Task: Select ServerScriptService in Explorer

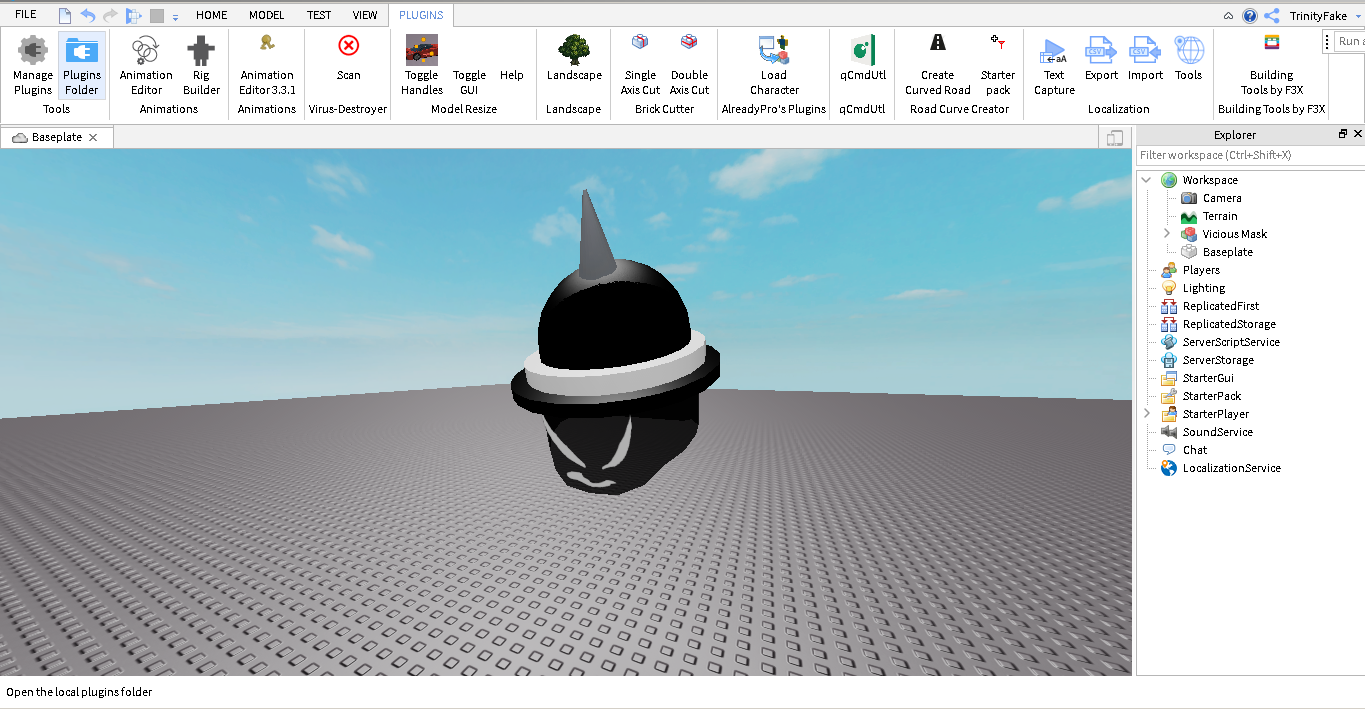Action: (x=1231, y=342)
